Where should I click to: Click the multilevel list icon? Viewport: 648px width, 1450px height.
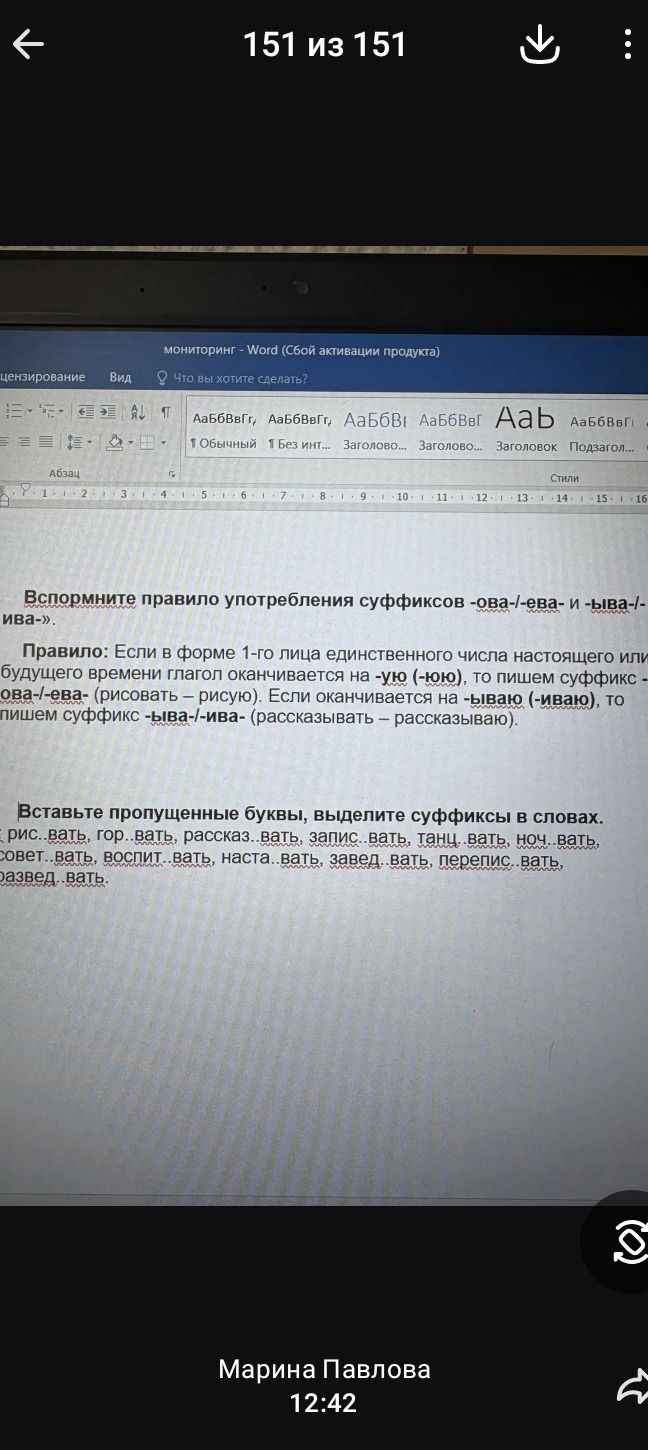tap(46, 411)
